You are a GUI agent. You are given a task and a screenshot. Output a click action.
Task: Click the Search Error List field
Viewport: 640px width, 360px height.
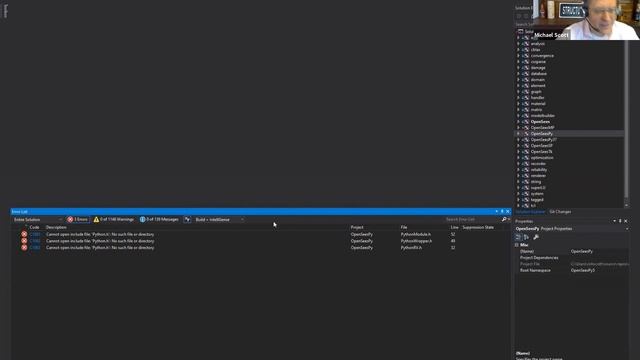[x=472, y=220]
